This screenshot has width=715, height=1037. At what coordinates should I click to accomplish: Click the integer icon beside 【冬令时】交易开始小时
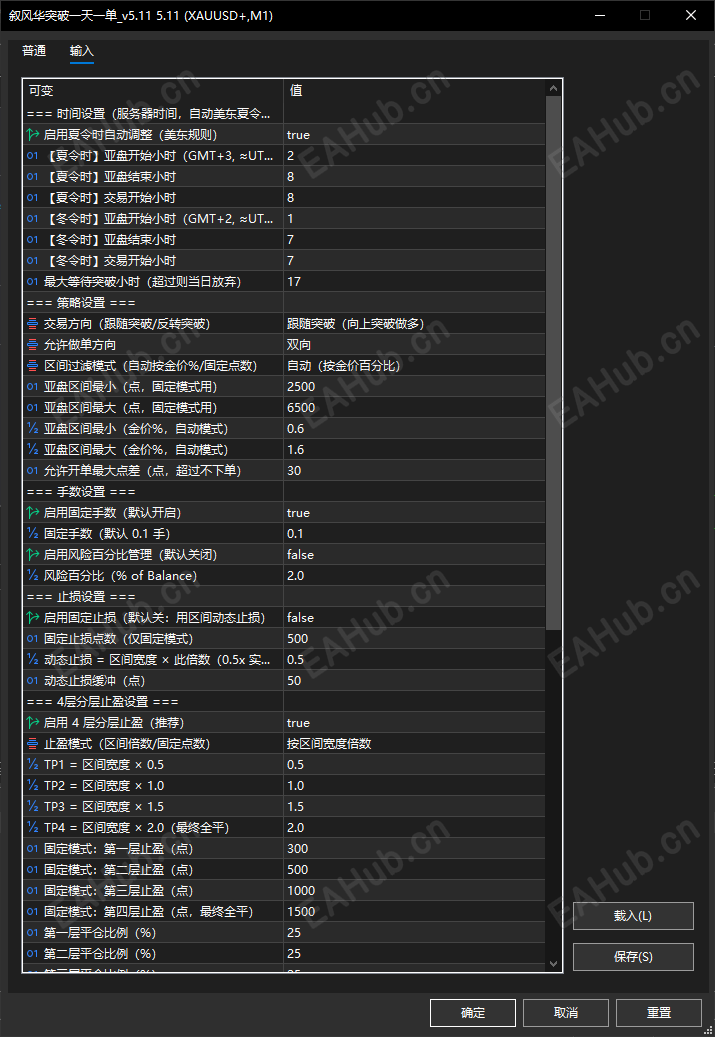click(32, 261)
